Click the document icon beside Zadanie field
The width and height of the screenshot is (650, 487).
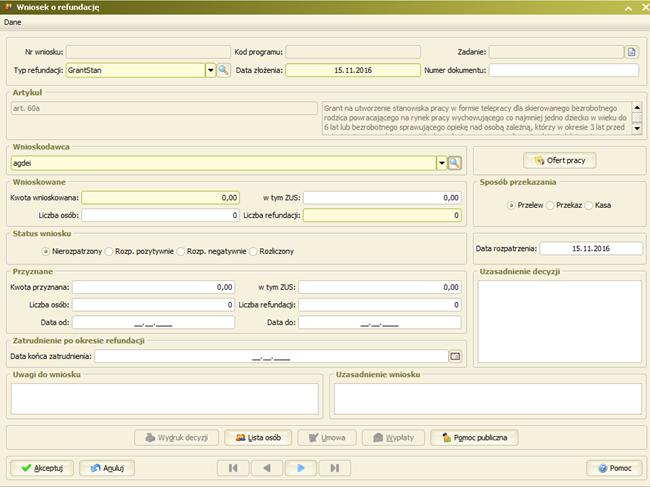pyautogui.click(x=631, y=52)
